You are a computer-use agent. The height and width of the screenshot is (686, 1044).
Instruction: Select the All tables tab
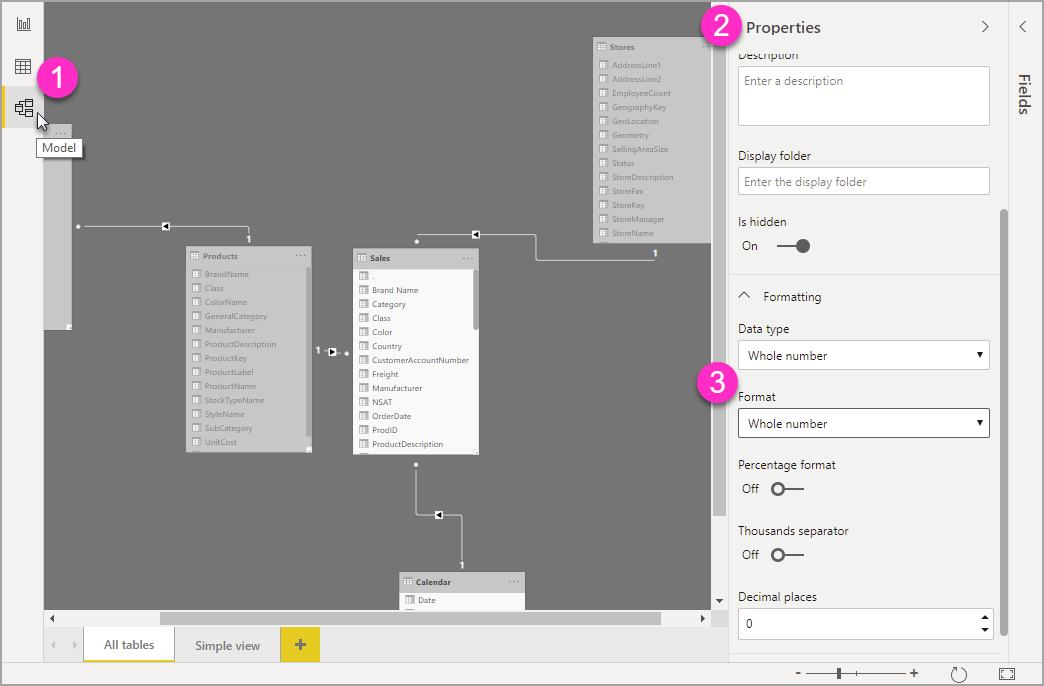(x=128, y=645)
